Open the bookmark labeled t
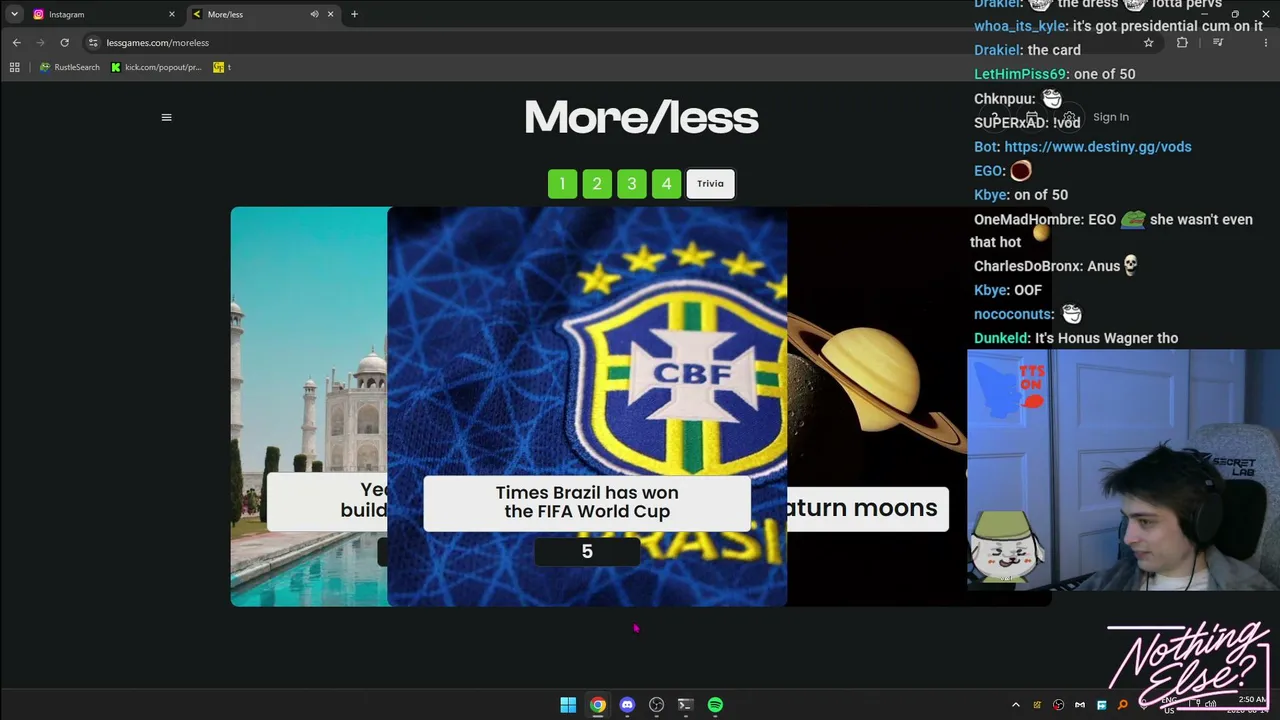 (x=222, y=67)
